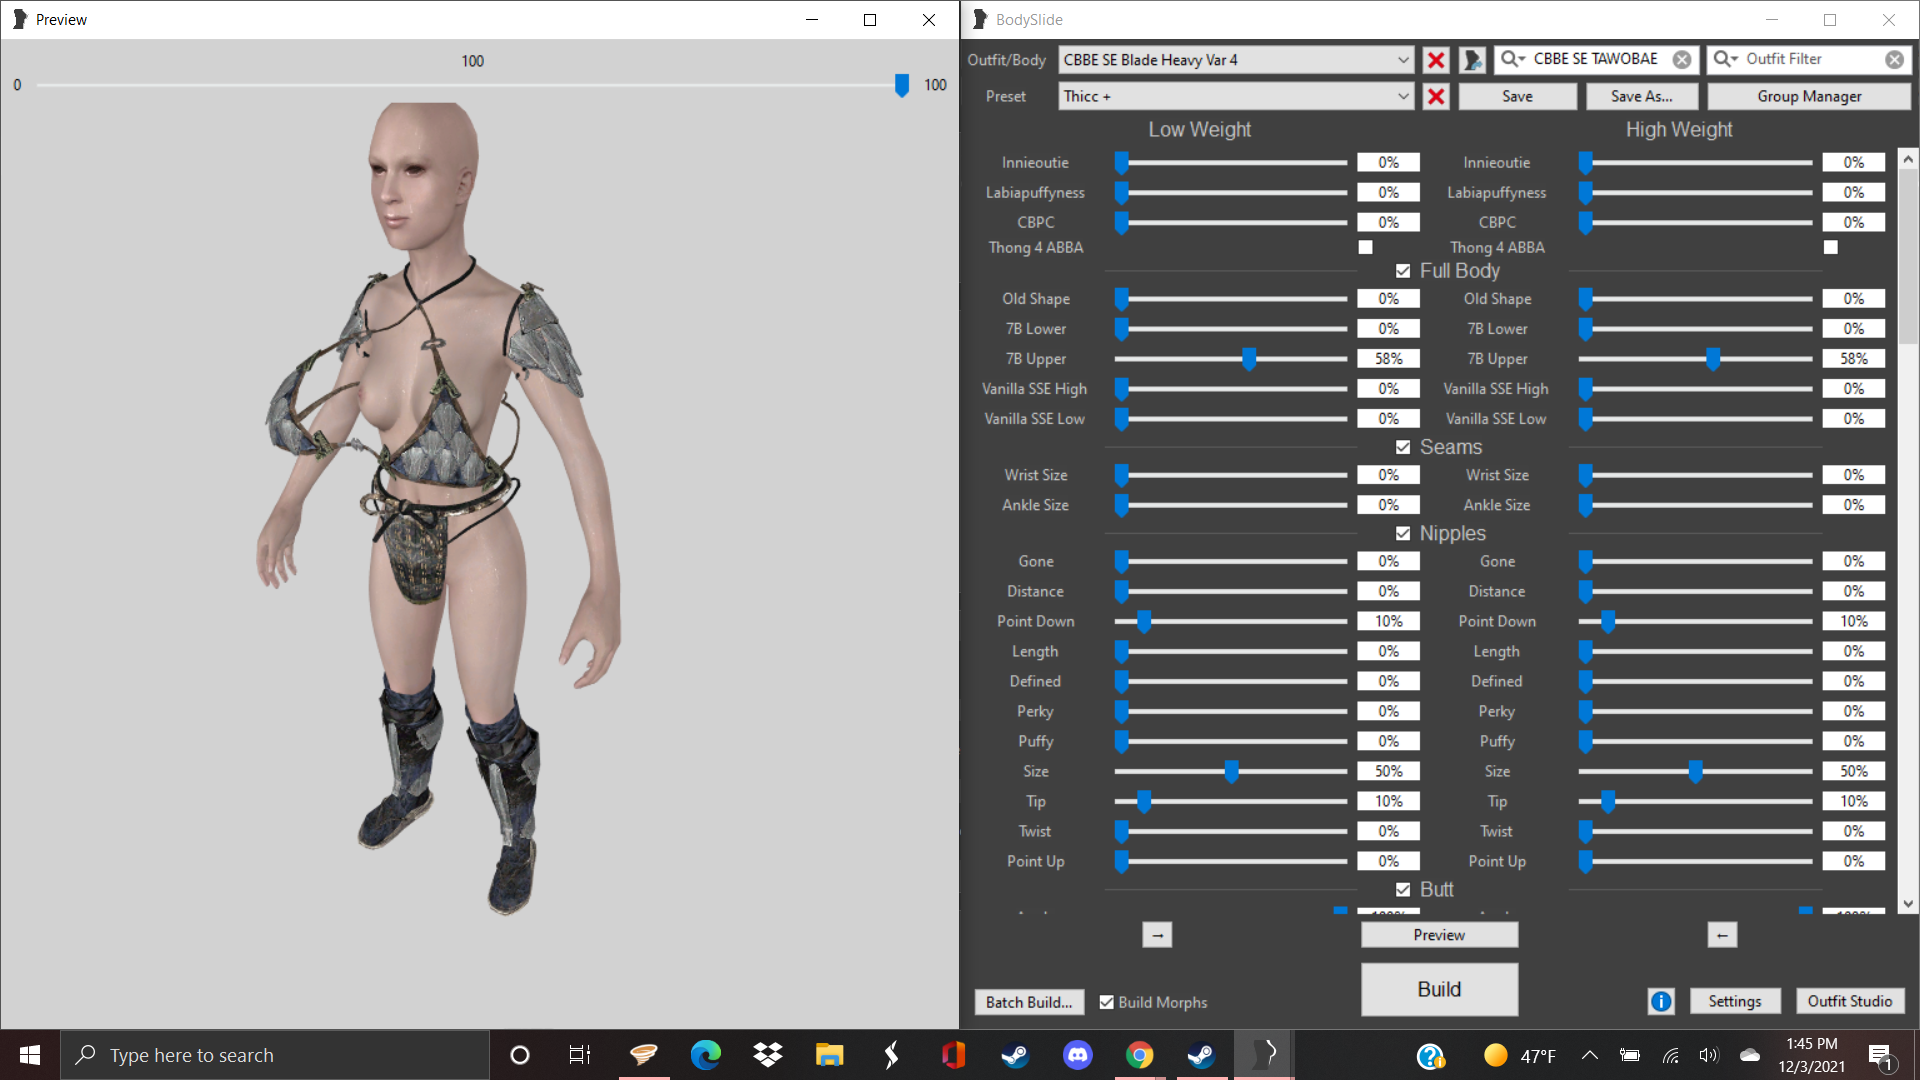This screenshot has height=1080, width=1920.
Task: Open Microsoft Edge from the taskbar
Action: pyautogui.click(x=706, y=1055)
